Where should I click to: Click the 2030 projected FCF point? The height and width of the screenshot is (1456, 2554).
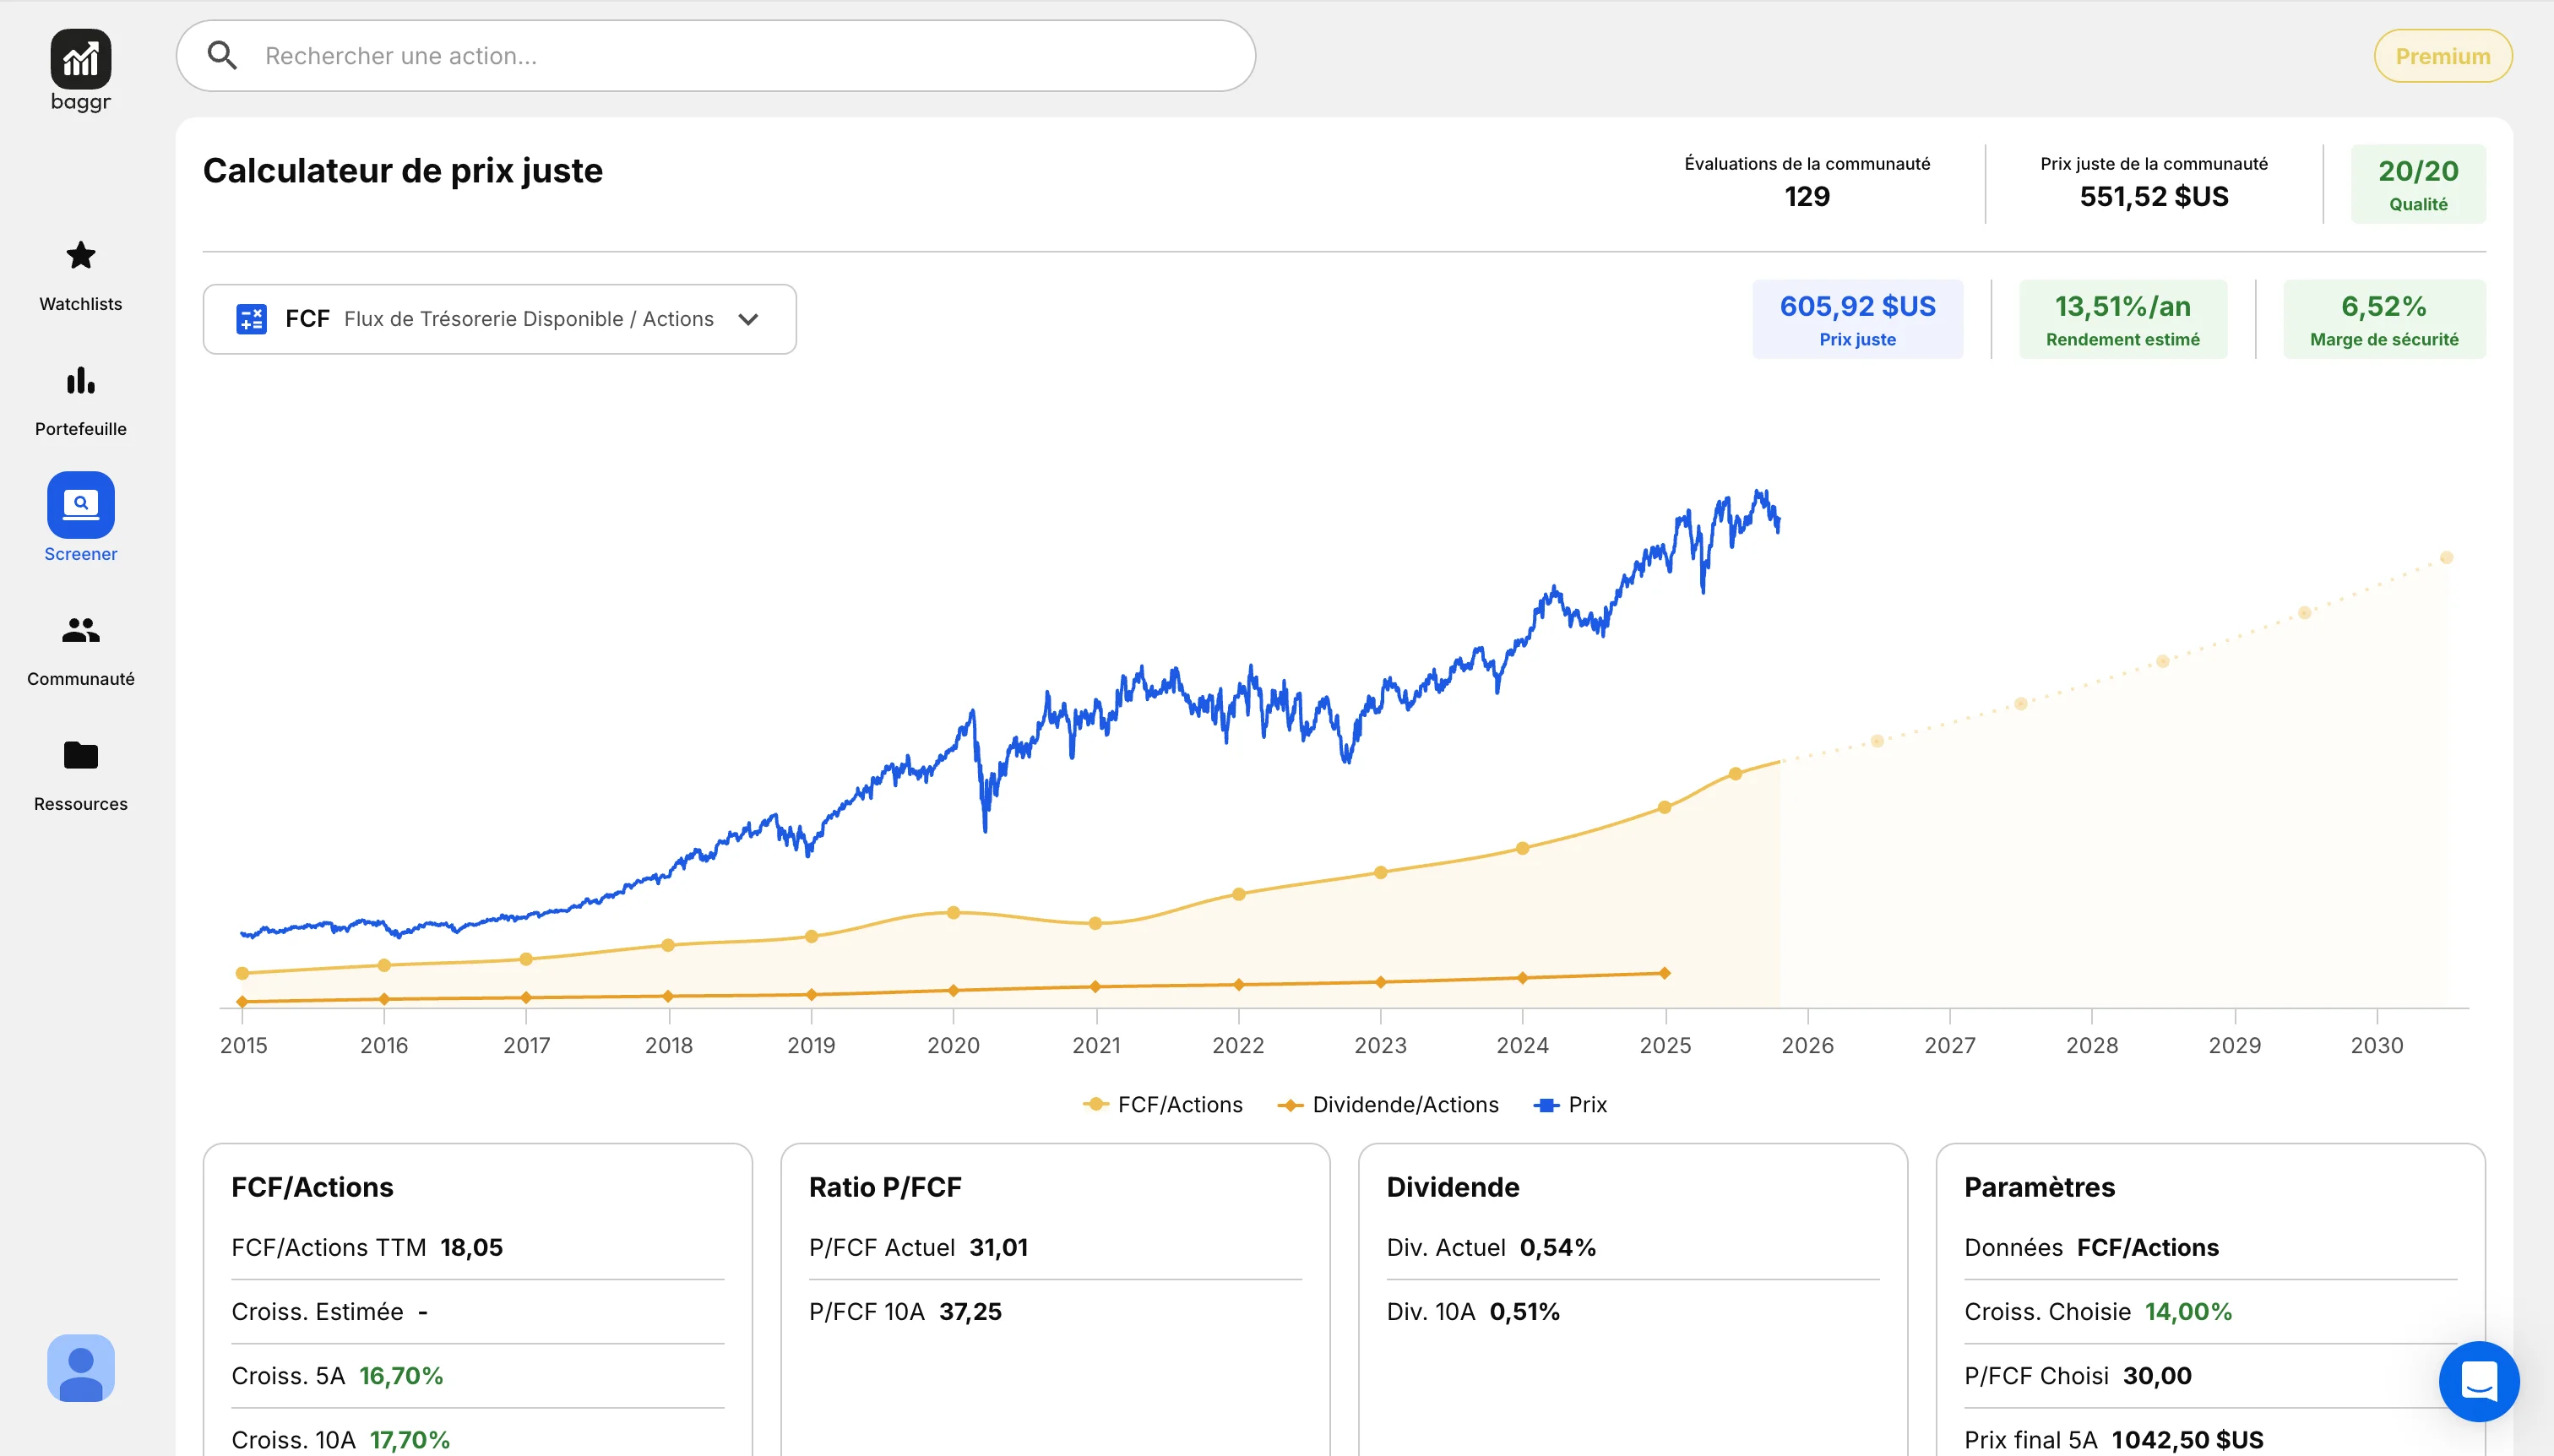coord(2446,557)
